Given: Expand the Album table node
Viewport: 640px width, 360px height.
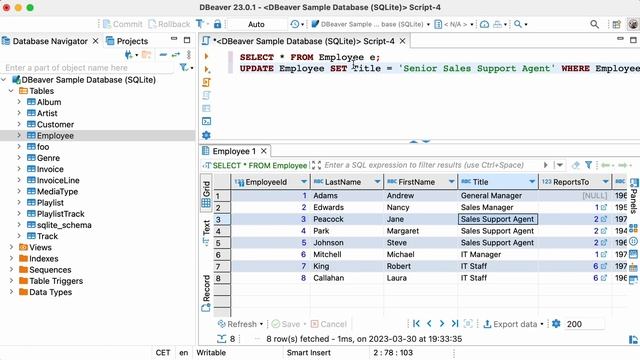Looking at the screenshot, I should point(19,102).
